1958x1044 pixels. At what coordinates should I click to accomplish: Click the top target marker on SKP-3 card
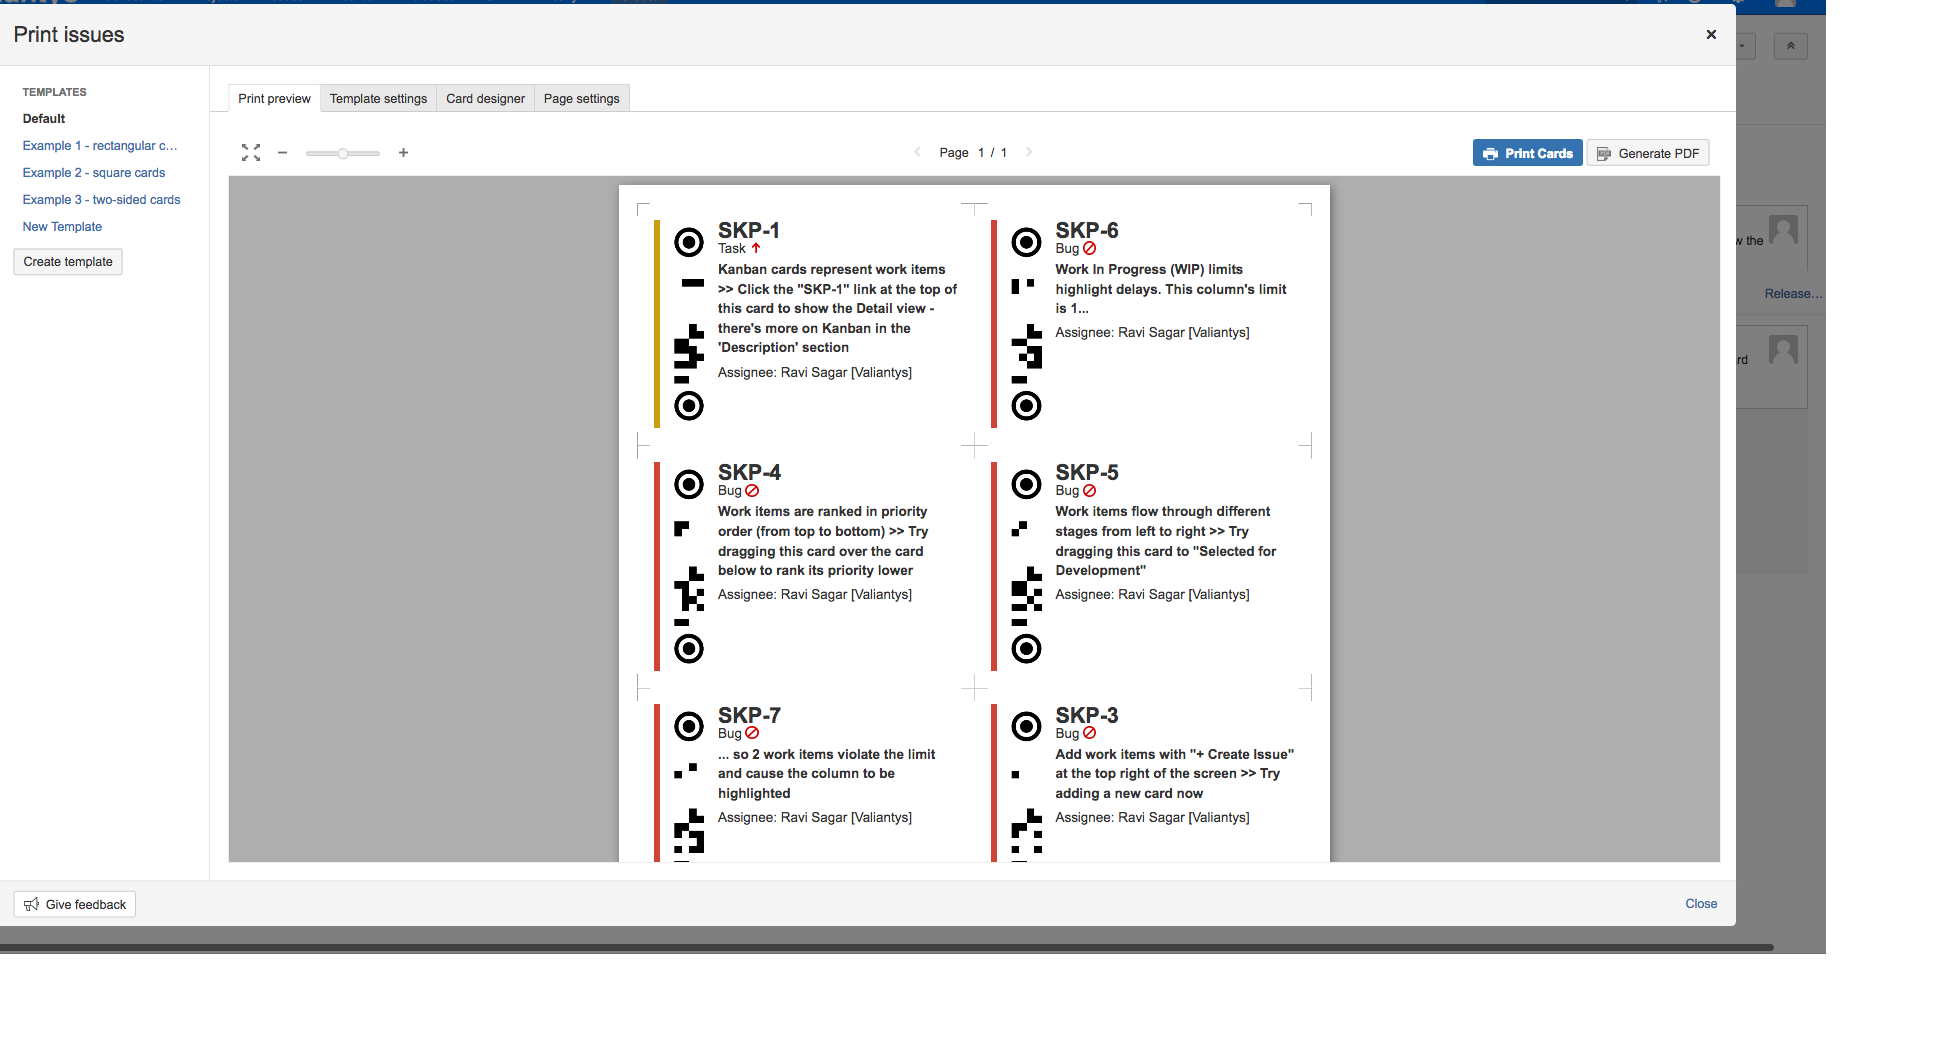pos(1026,726)
